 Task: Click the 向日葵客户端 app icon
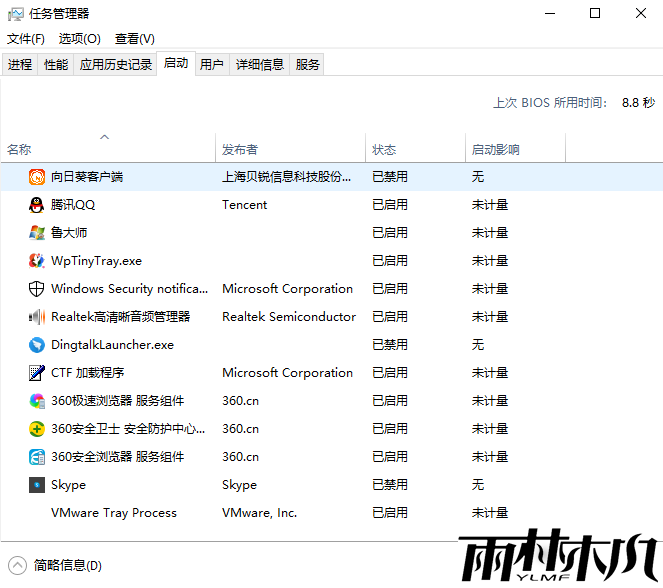36,177
